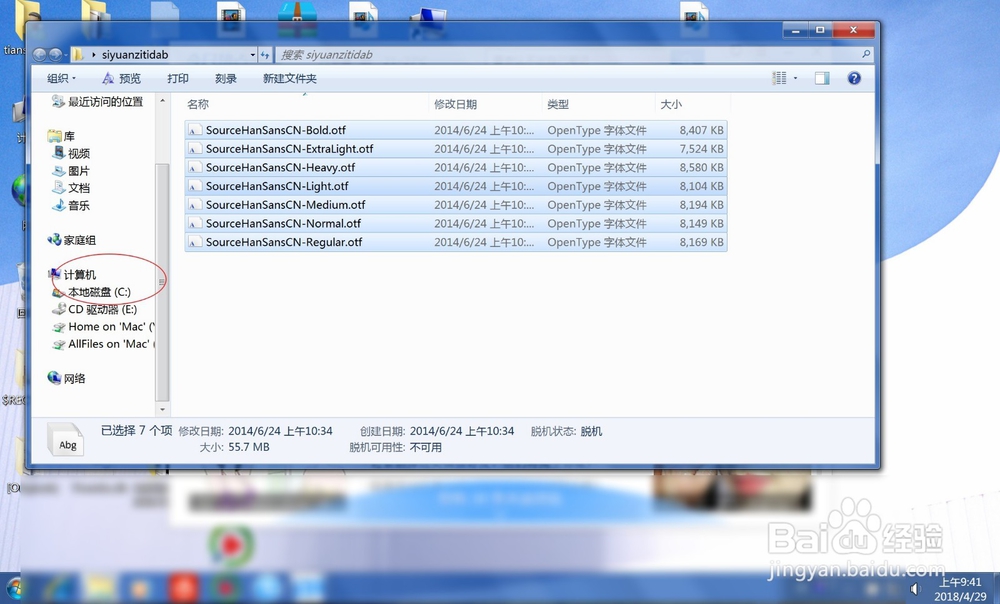
Task: Open Home on 'Mac' network drive
Action: (103, 327)
